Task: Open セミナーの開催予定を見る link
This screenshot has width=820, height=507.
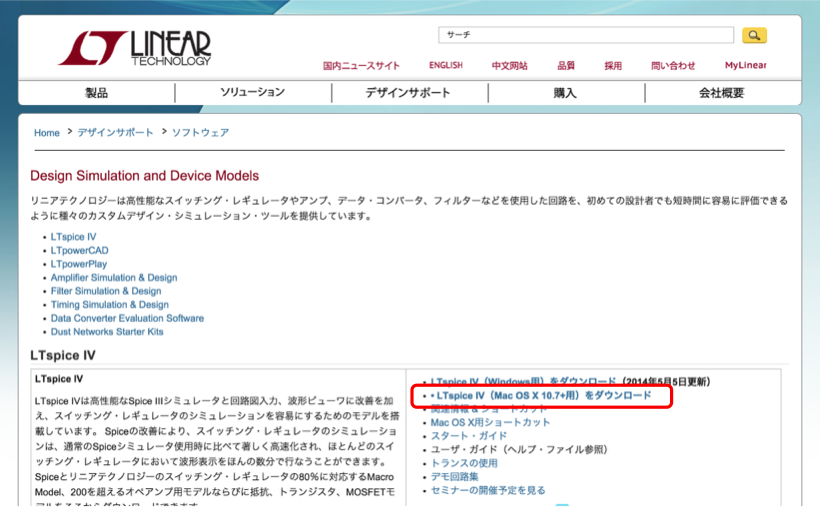Action: pos(488,490)
